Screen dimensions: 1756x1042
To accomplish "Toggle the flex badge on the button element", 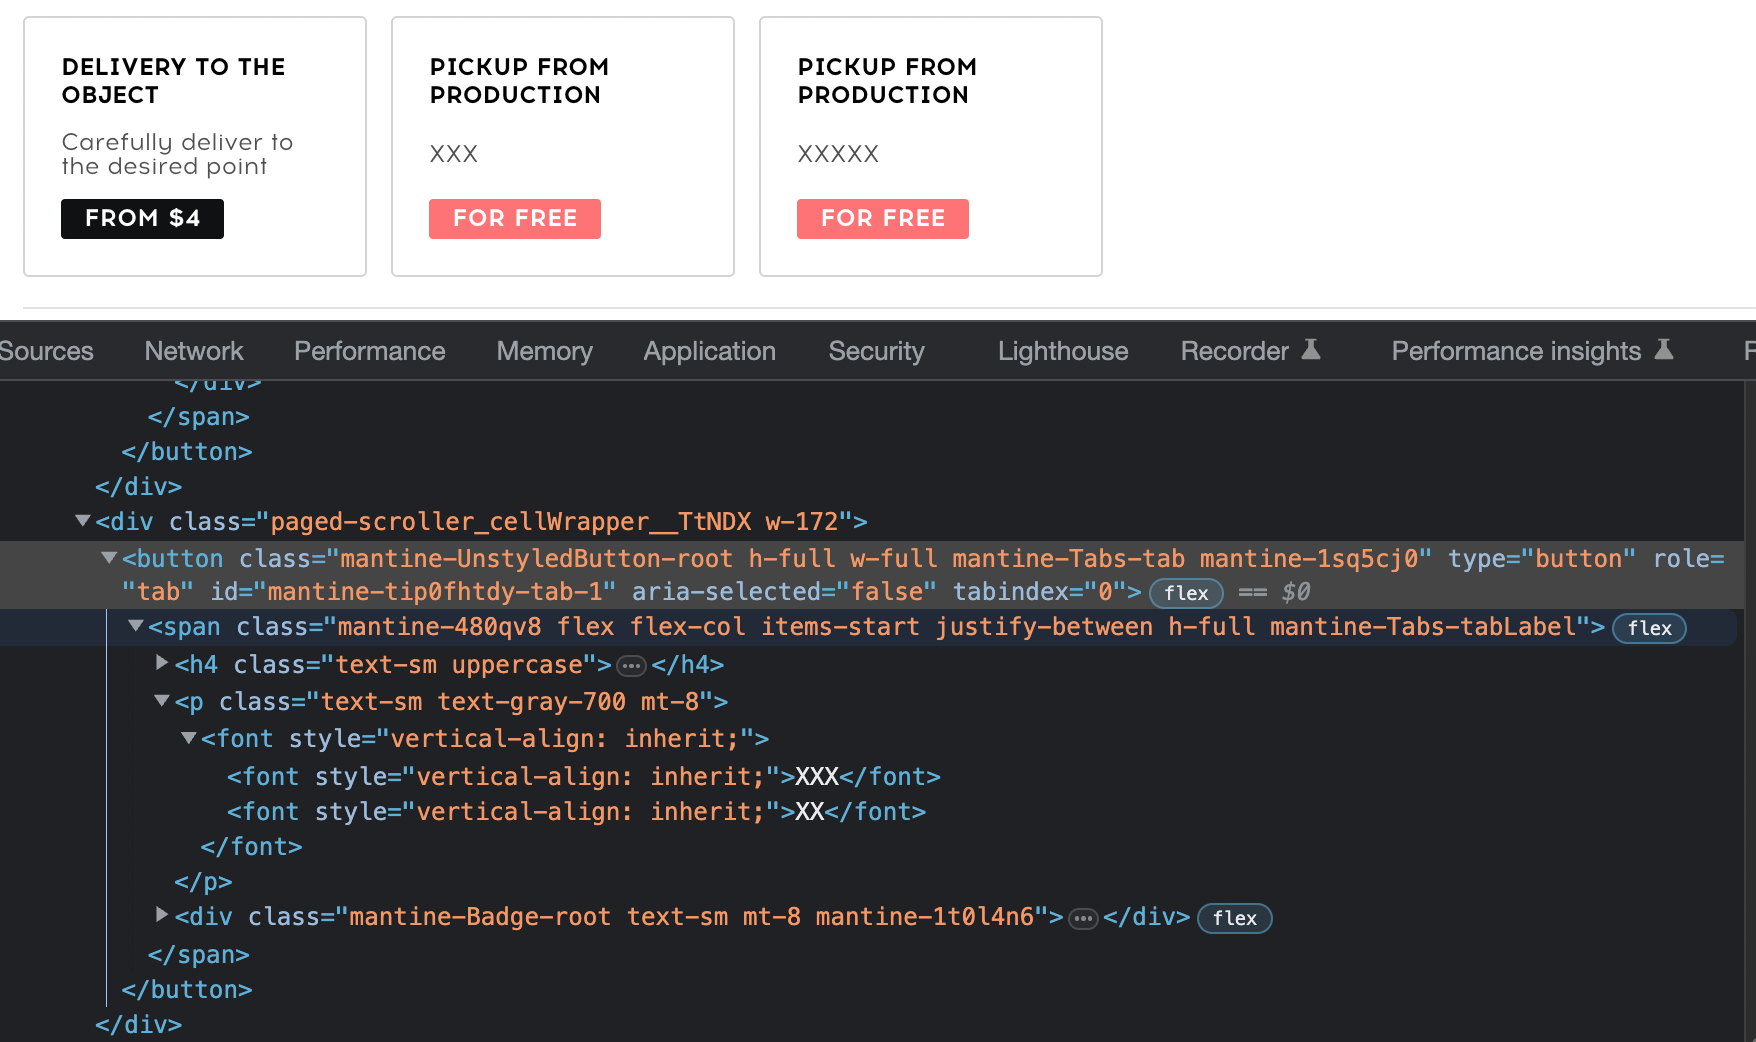I will coord(1186,593).
